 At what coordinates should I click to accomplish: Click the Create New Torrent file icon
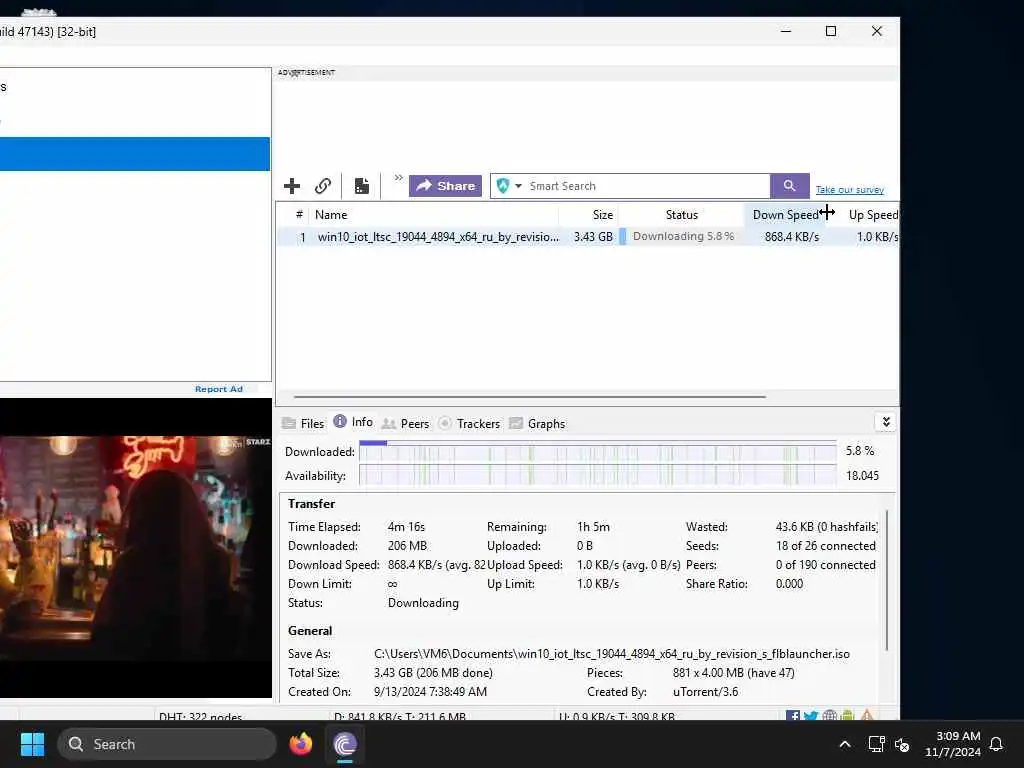pyautogui.click(x=361, y=186)
